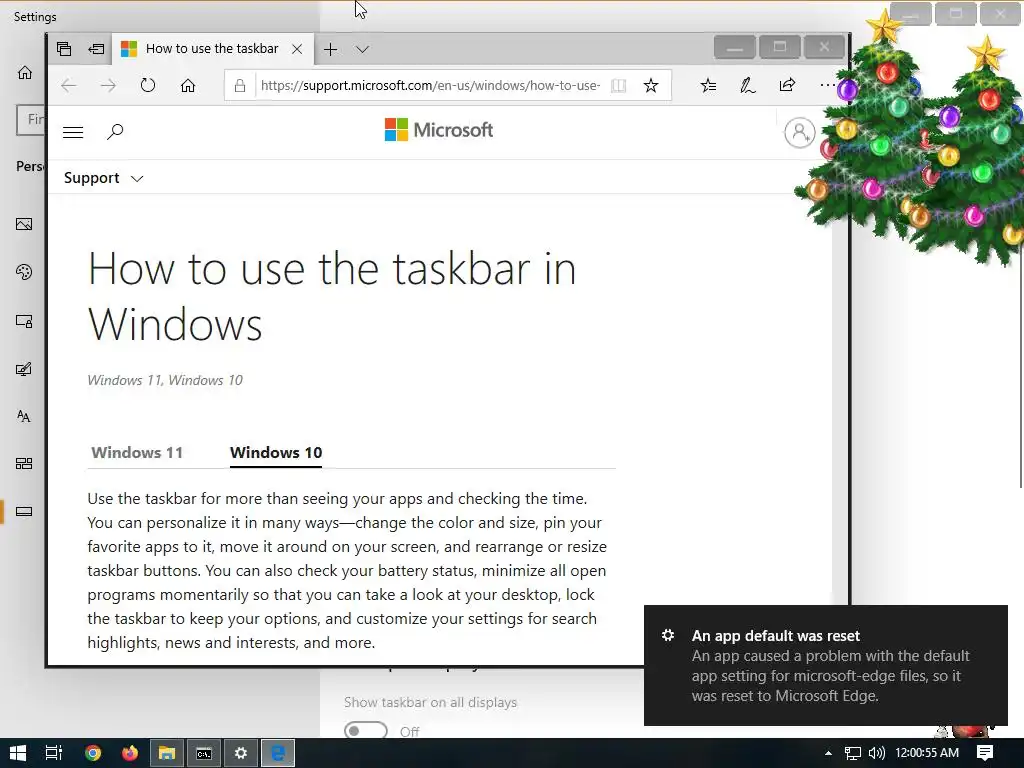1024x768 pixels.
Task: Open the tabs you've set aside icon
Action: tap(64, 49)
